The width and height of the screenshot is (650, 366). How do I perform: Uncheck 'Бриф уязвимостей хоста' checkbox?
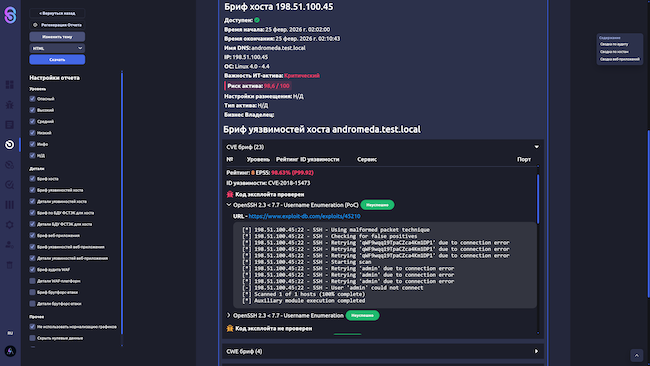(32, 190)
